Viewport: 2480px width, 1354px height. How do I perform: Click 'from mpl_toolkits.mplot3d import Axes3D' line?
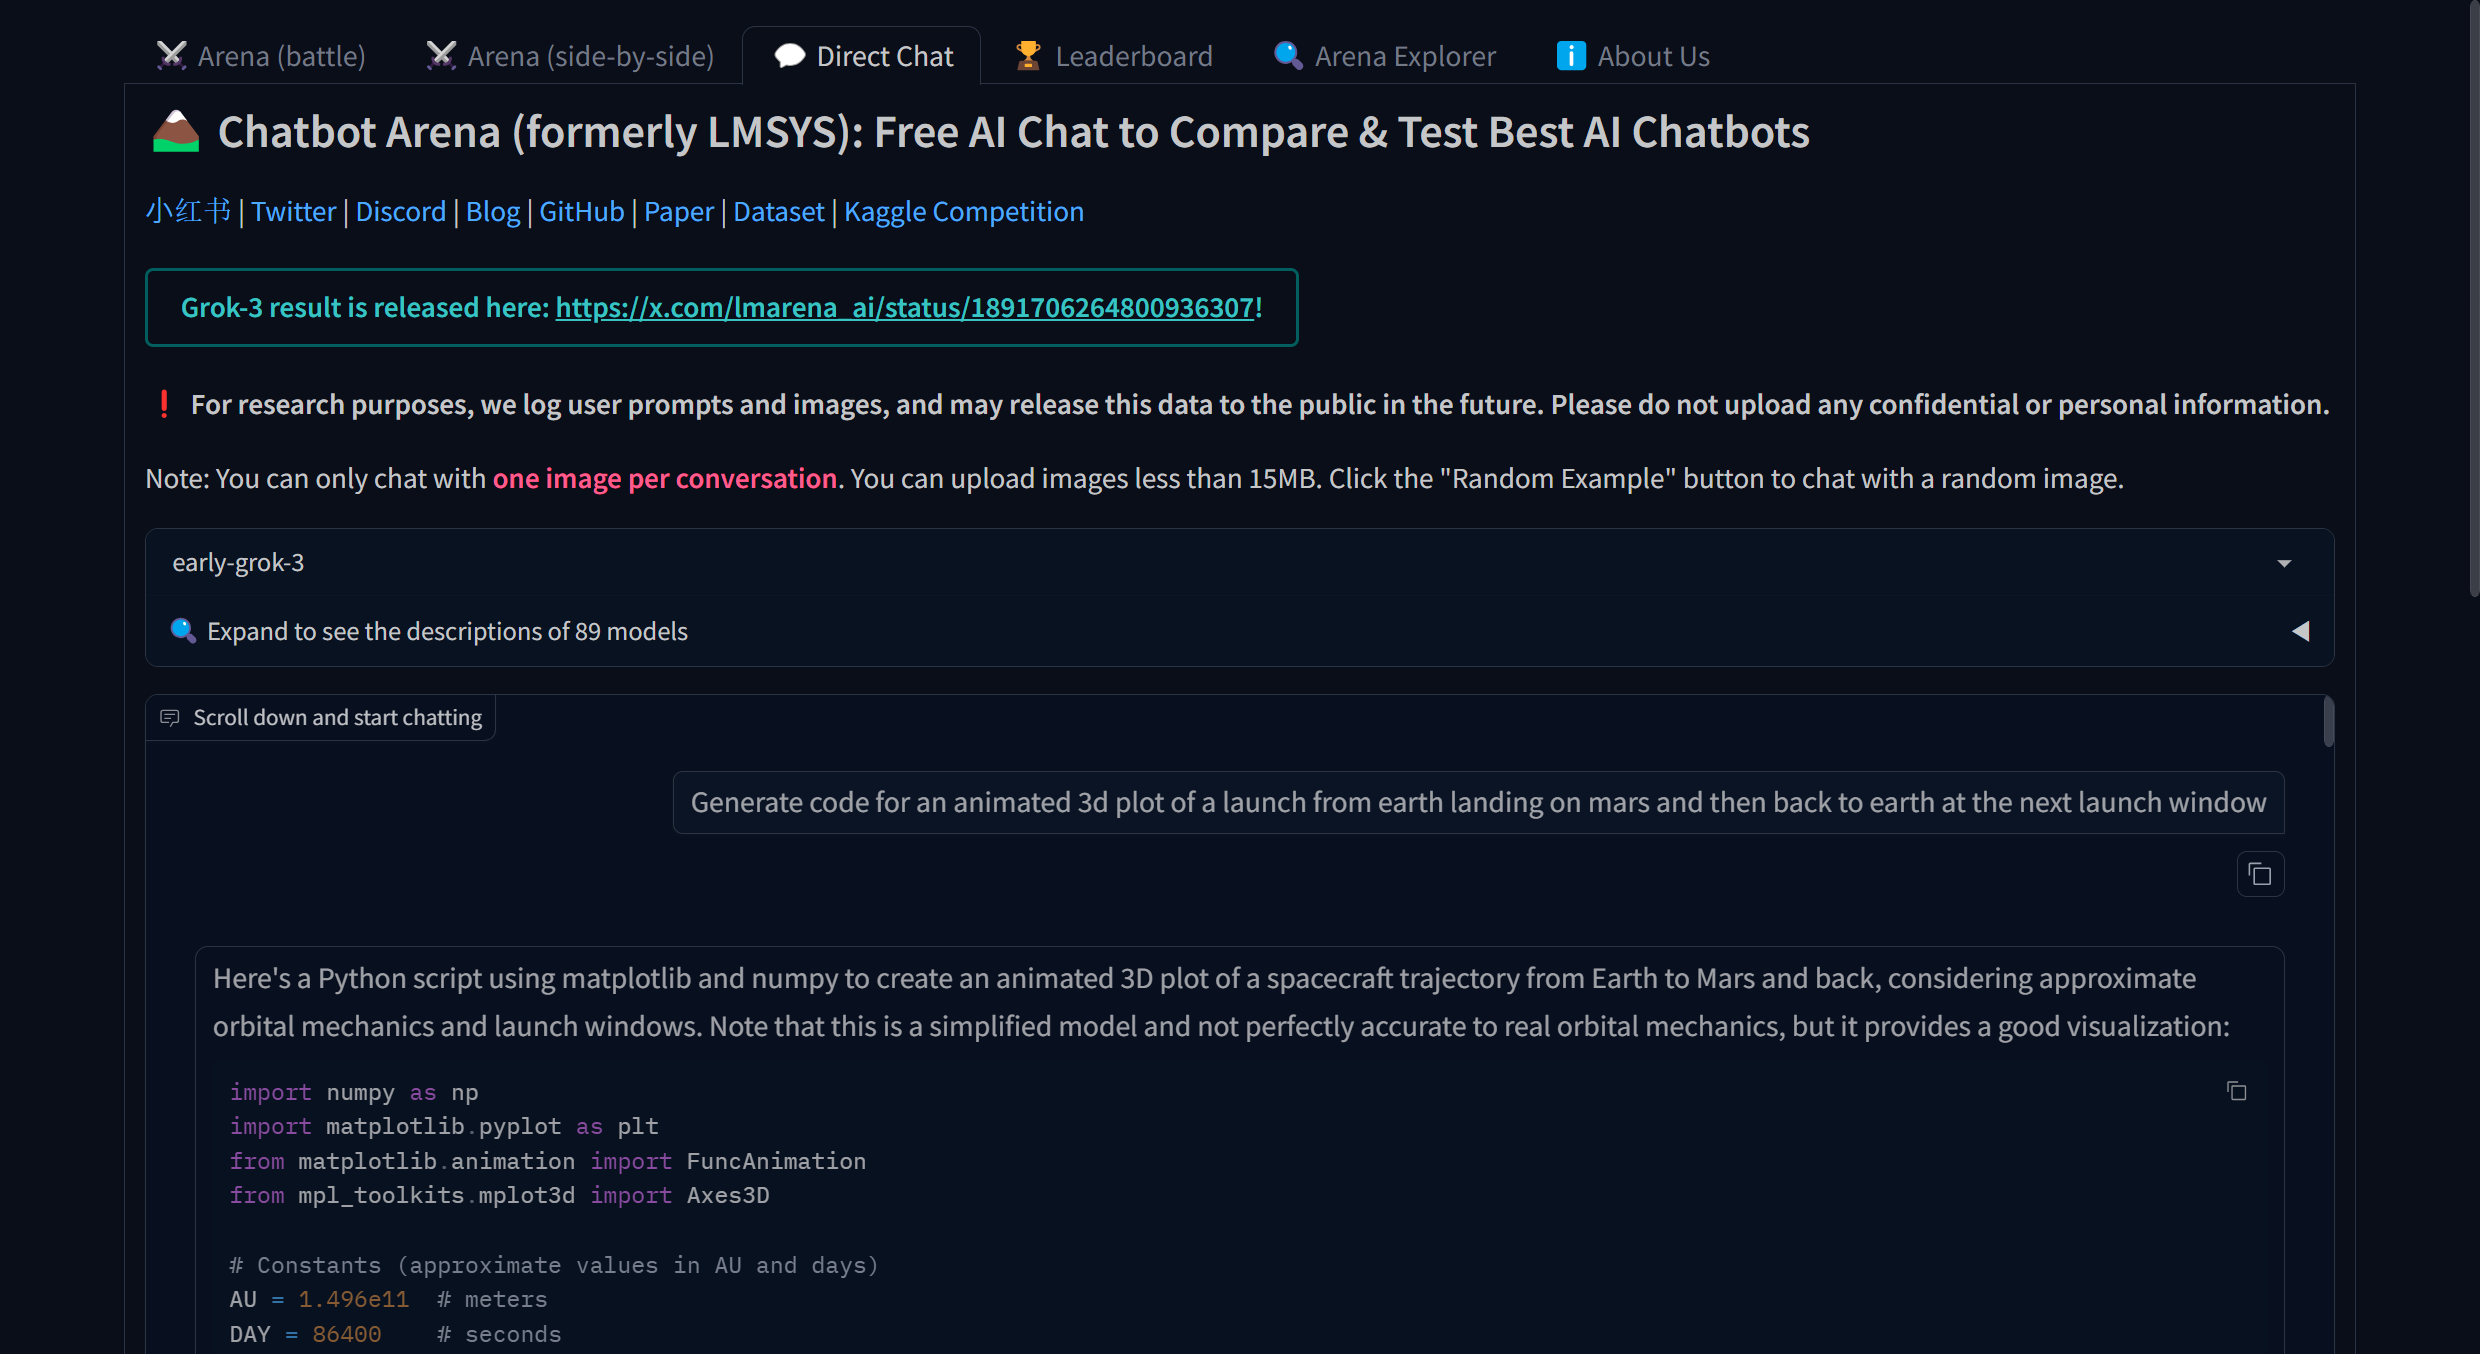(x=499, y=1195)
